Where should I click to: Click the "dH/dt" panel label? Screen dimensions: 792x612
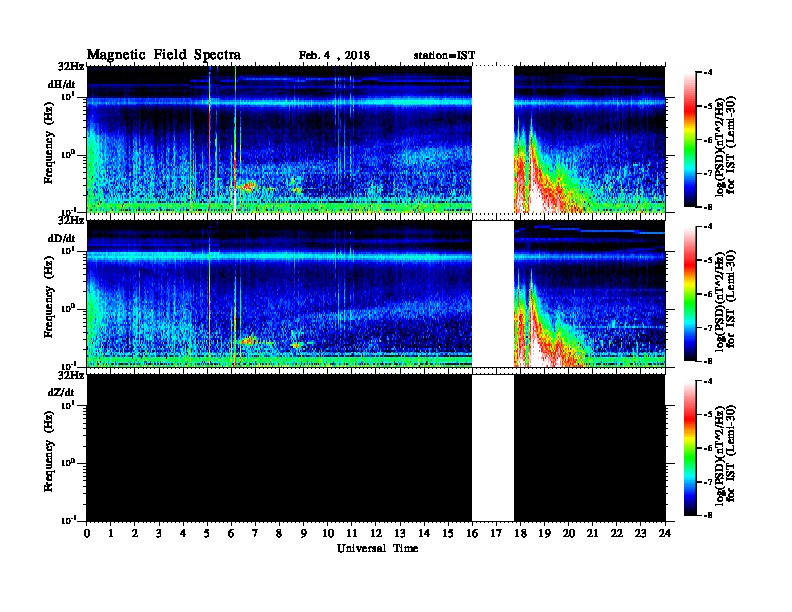(62, 84)
